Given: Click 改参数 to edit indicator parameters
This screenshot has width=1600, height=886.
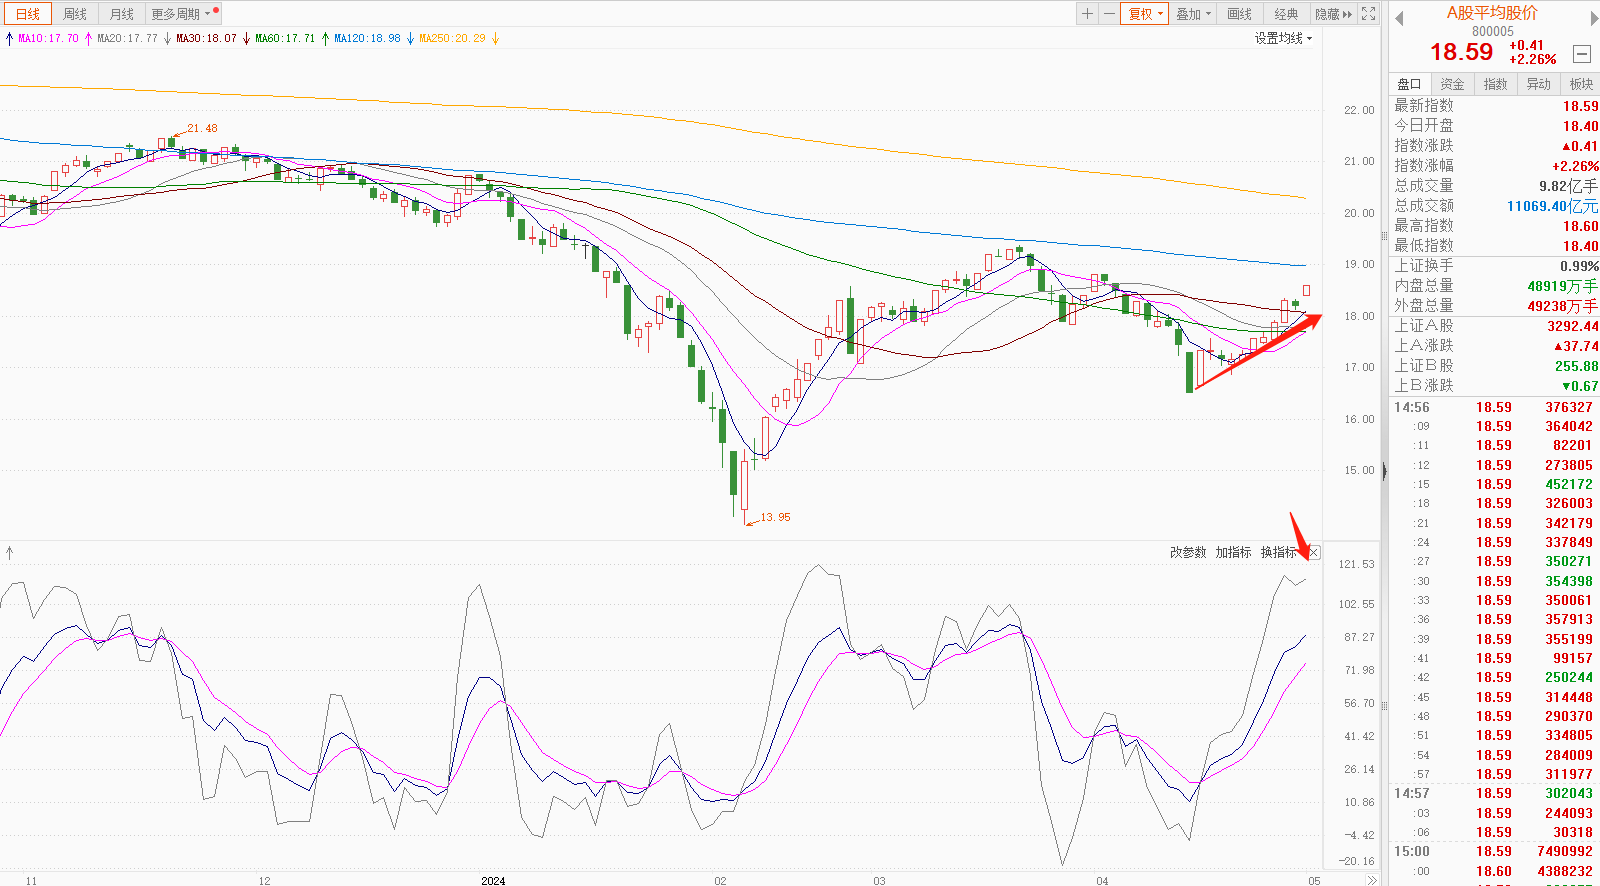Looking at the screenshot, I should 1188,552.
